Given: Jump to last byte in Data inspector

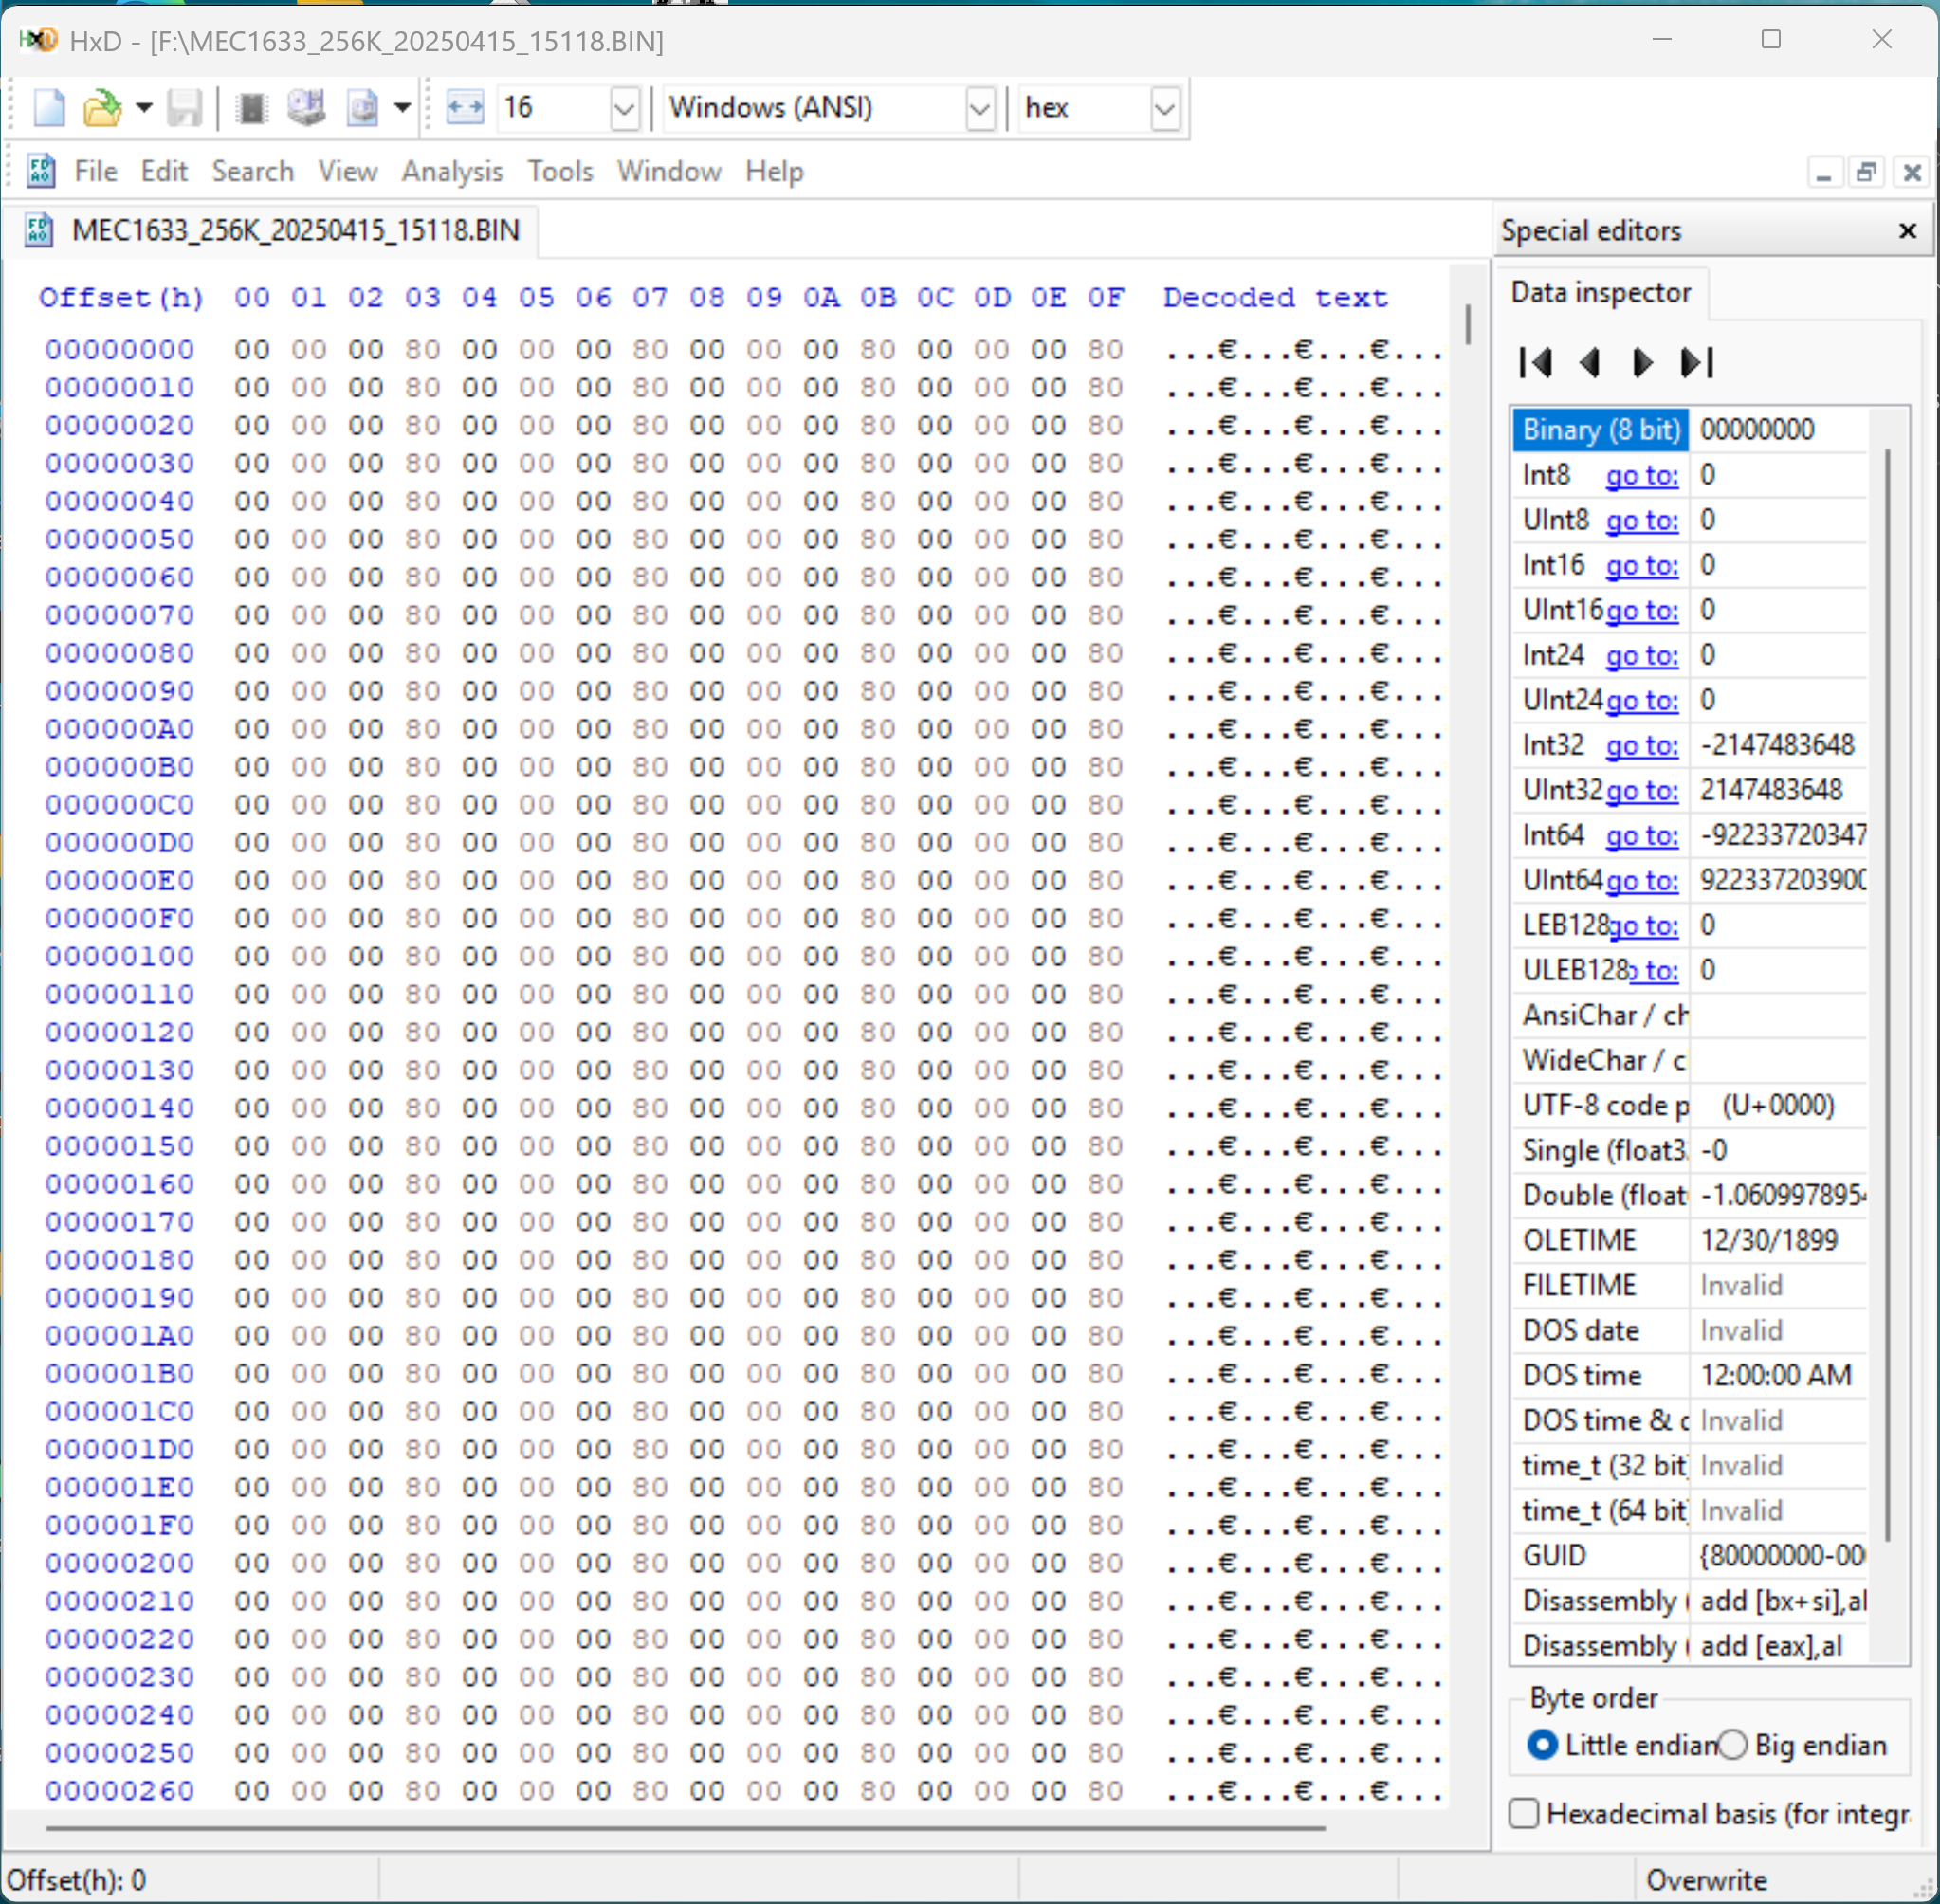Looking at the screenshot, I should tap(1697, 362).
